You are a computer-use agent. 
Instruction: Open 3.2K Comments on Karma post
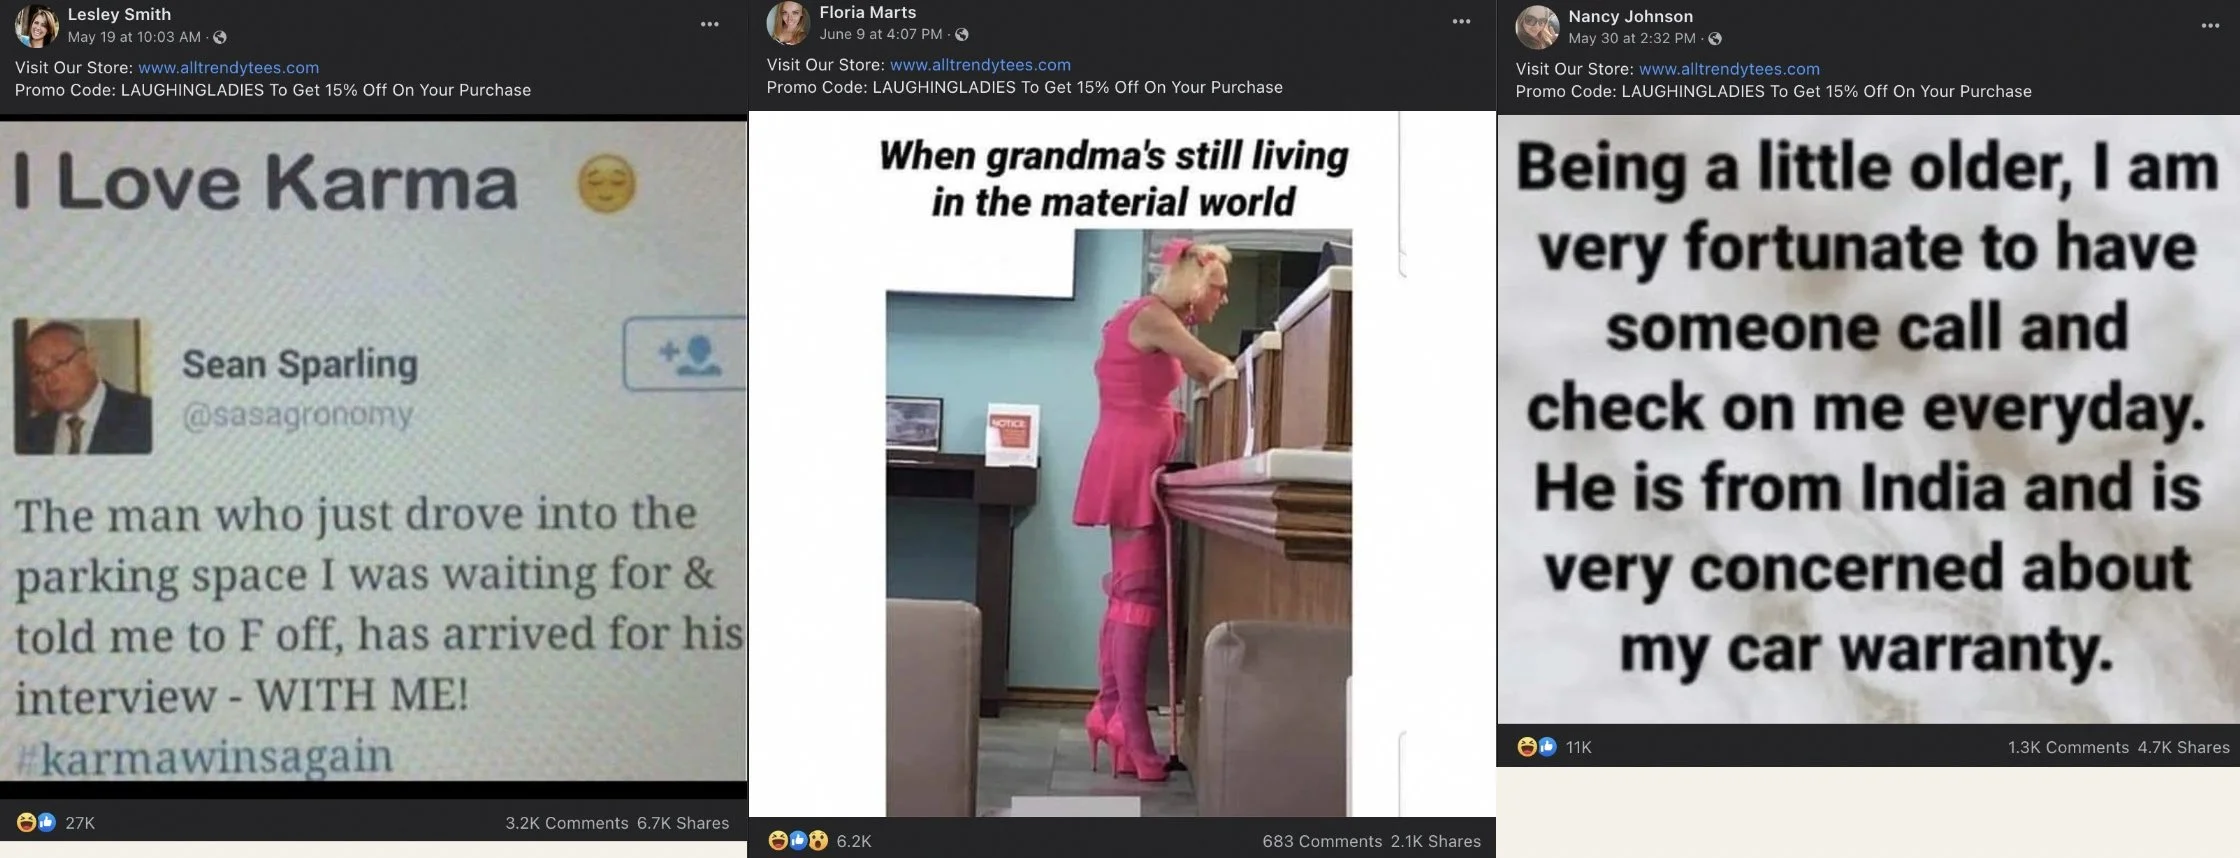click(x=567, y=823)
